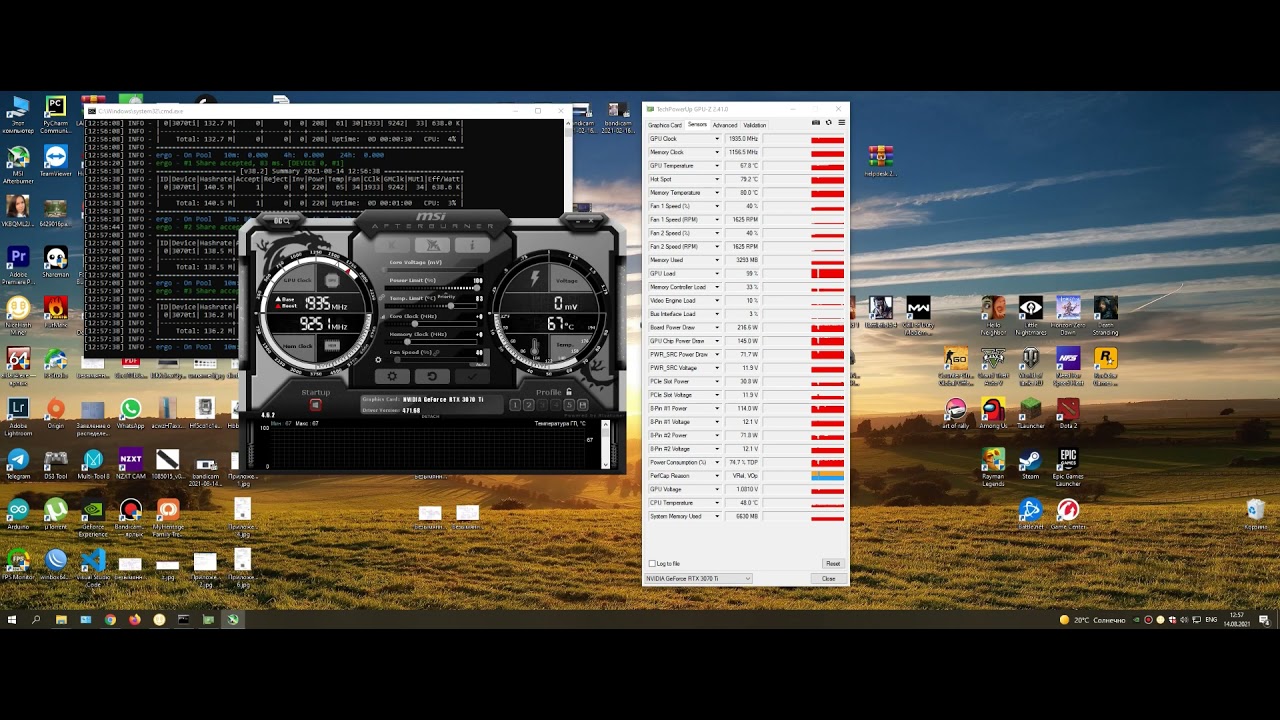Click GPU-Z refresh icon
This screenshot has width=1280, height=720.
click(x=828, y=123)
